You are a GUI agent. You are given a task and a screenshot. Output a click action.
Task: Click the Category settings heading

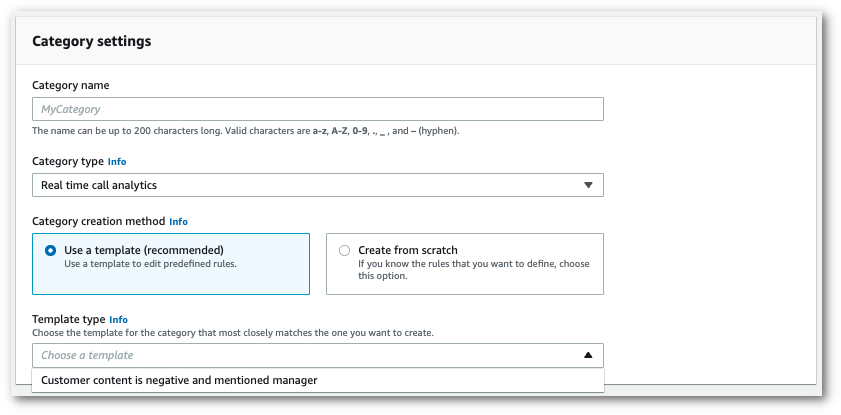[92, 42]
